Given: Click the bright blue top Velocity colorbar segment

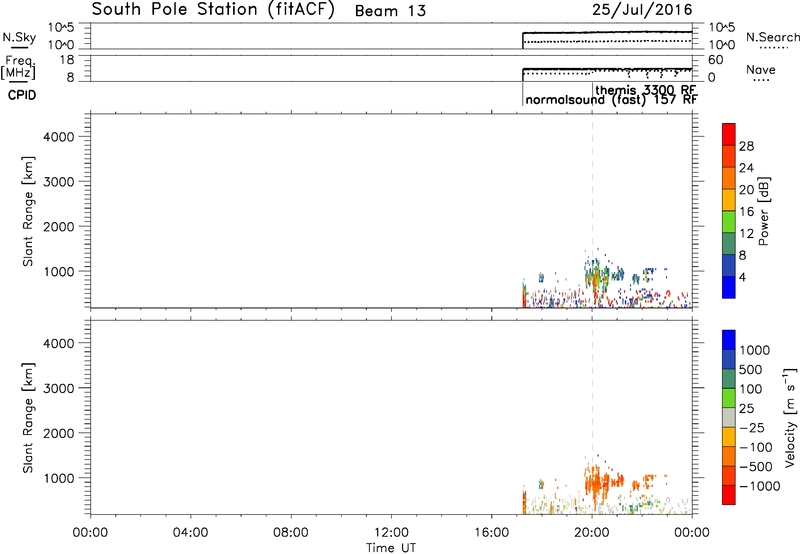Looking at the screenshot, I should click(729, 340).
